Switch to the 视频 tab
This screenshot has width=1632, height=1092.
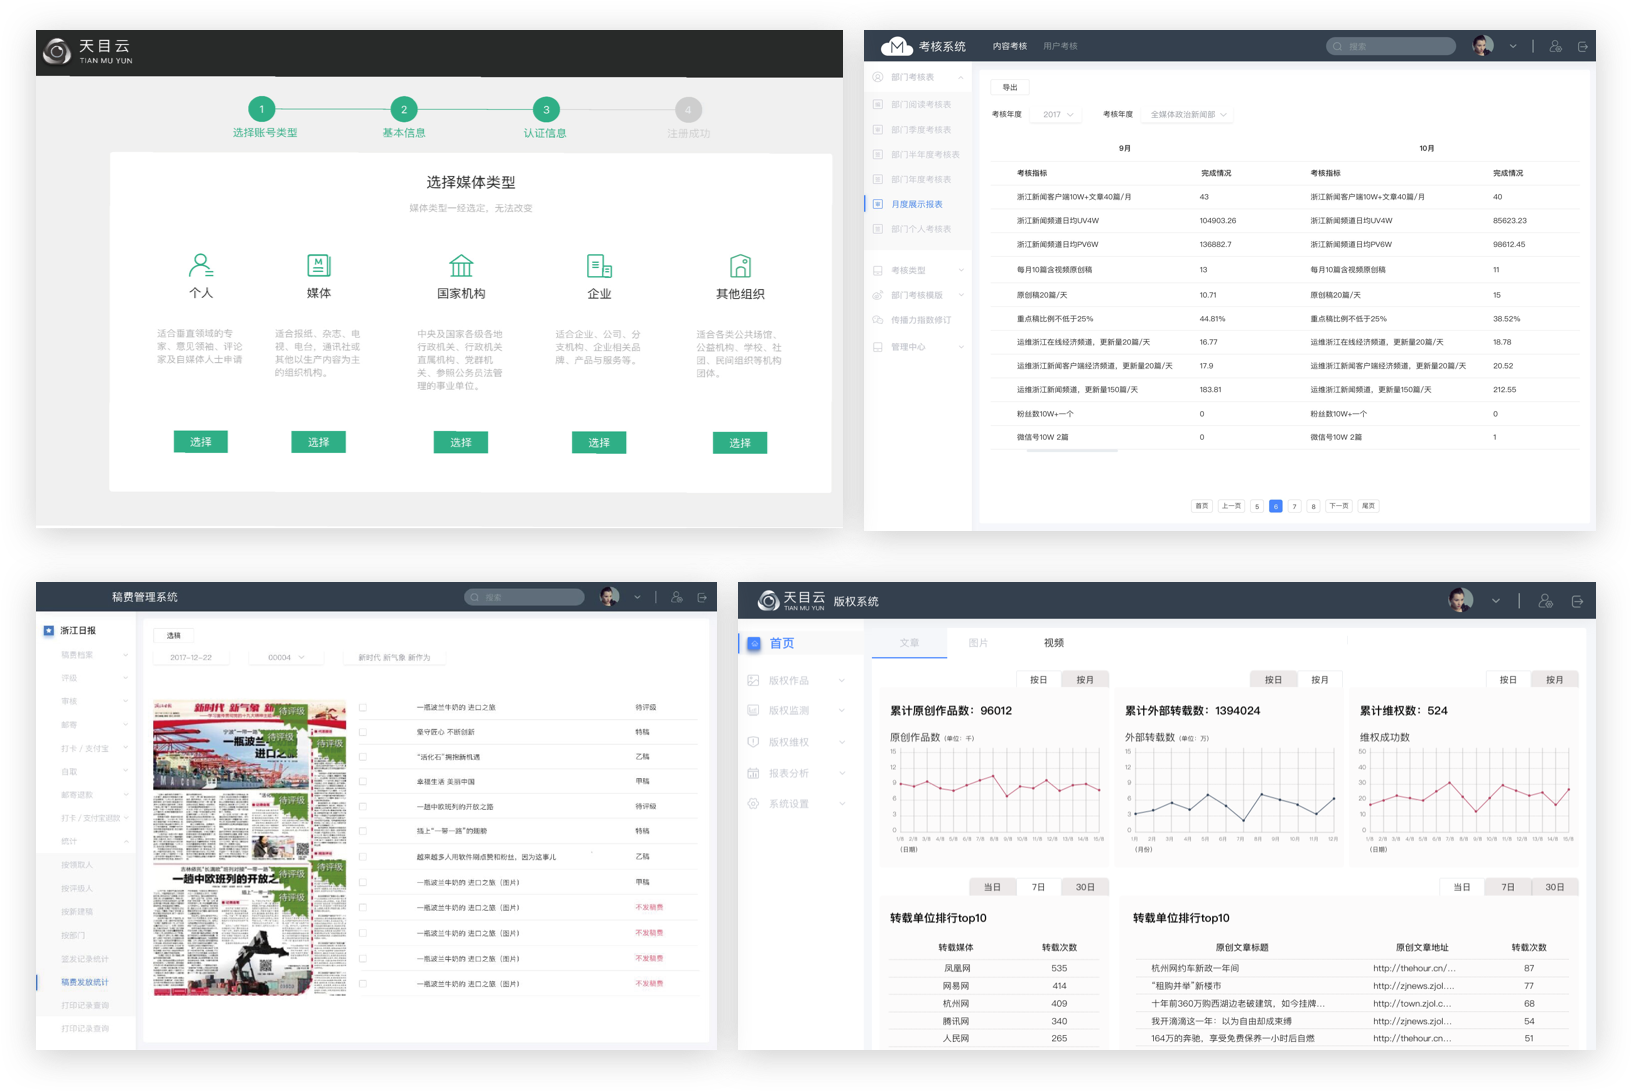(1053, 643)
